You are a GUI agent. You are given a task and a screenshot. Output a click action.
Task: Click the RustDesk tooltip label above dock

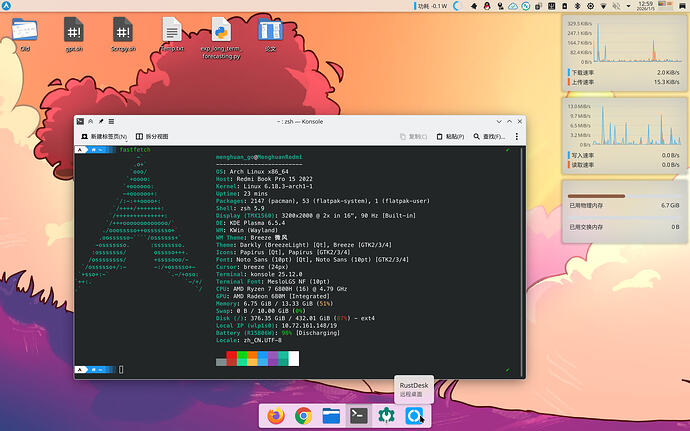tap(414, 389)
